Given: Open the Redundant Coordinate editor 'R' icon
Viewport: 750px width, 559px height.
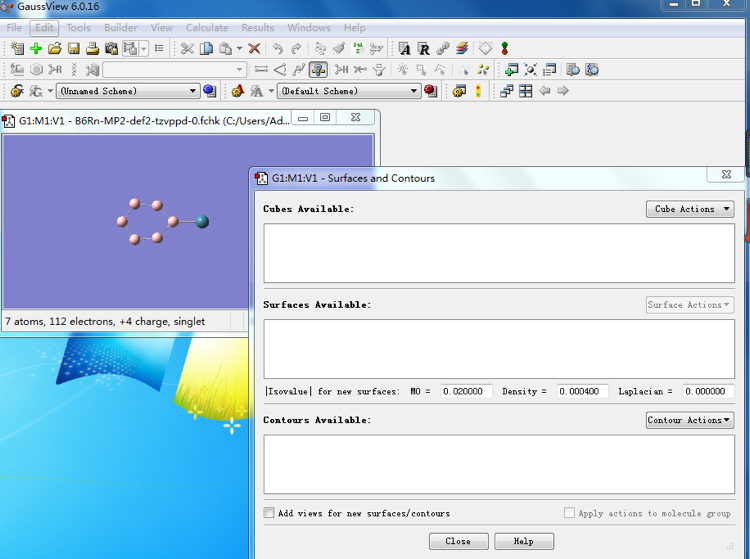Looking at the screenshot, I should (x=423, y=48).
